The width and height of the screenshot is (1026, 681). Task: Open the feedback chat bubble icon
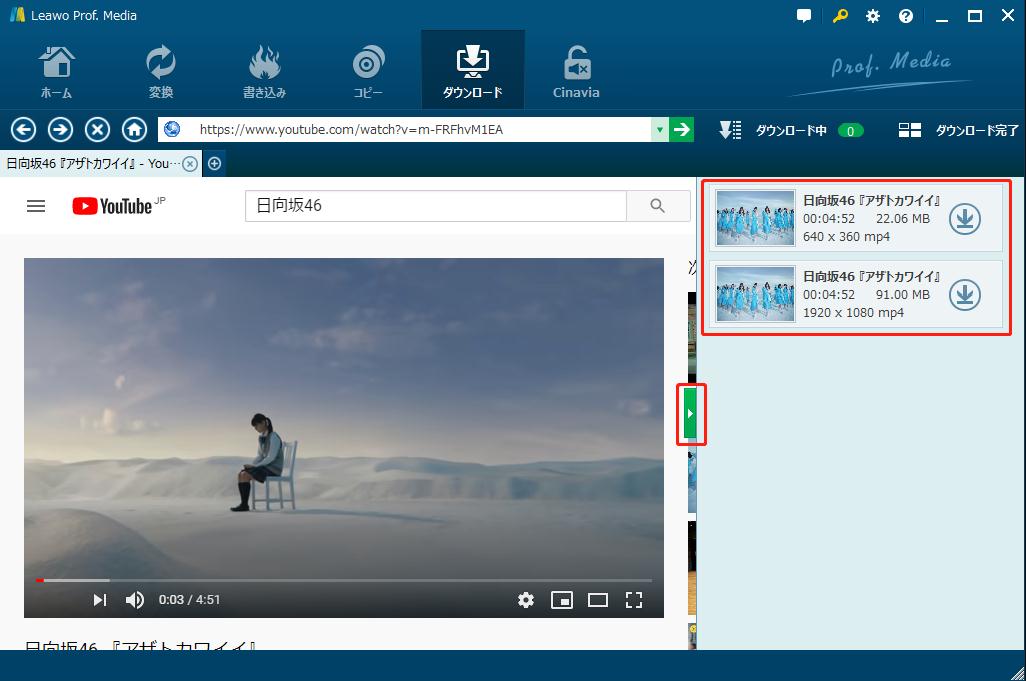pos(804,16)
